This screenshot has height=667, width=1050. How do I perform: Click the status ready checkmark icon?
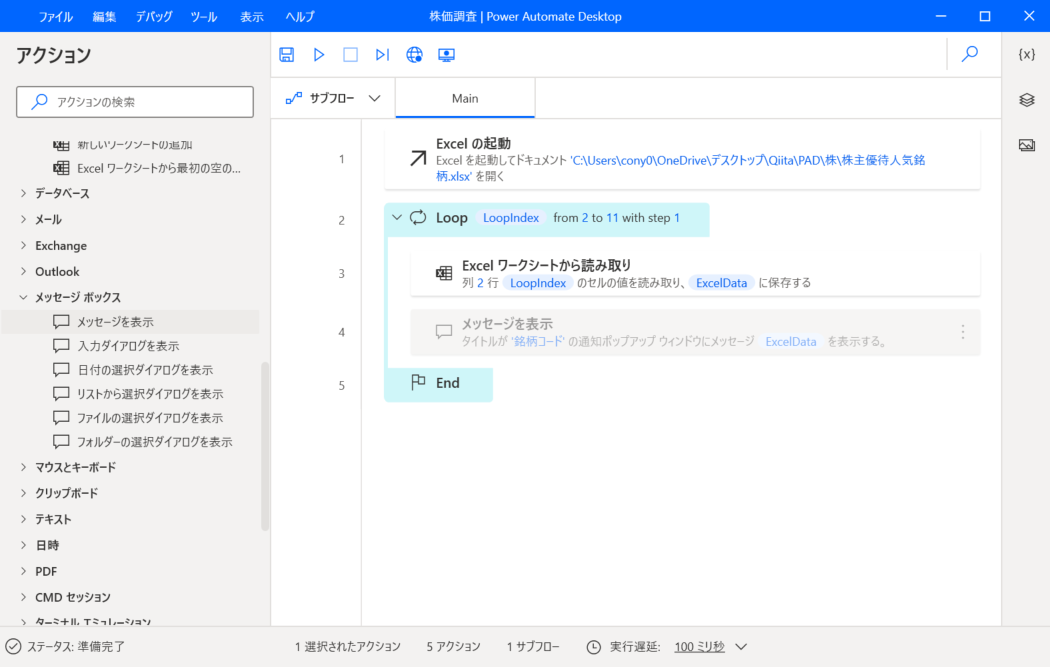pos(13,647)
